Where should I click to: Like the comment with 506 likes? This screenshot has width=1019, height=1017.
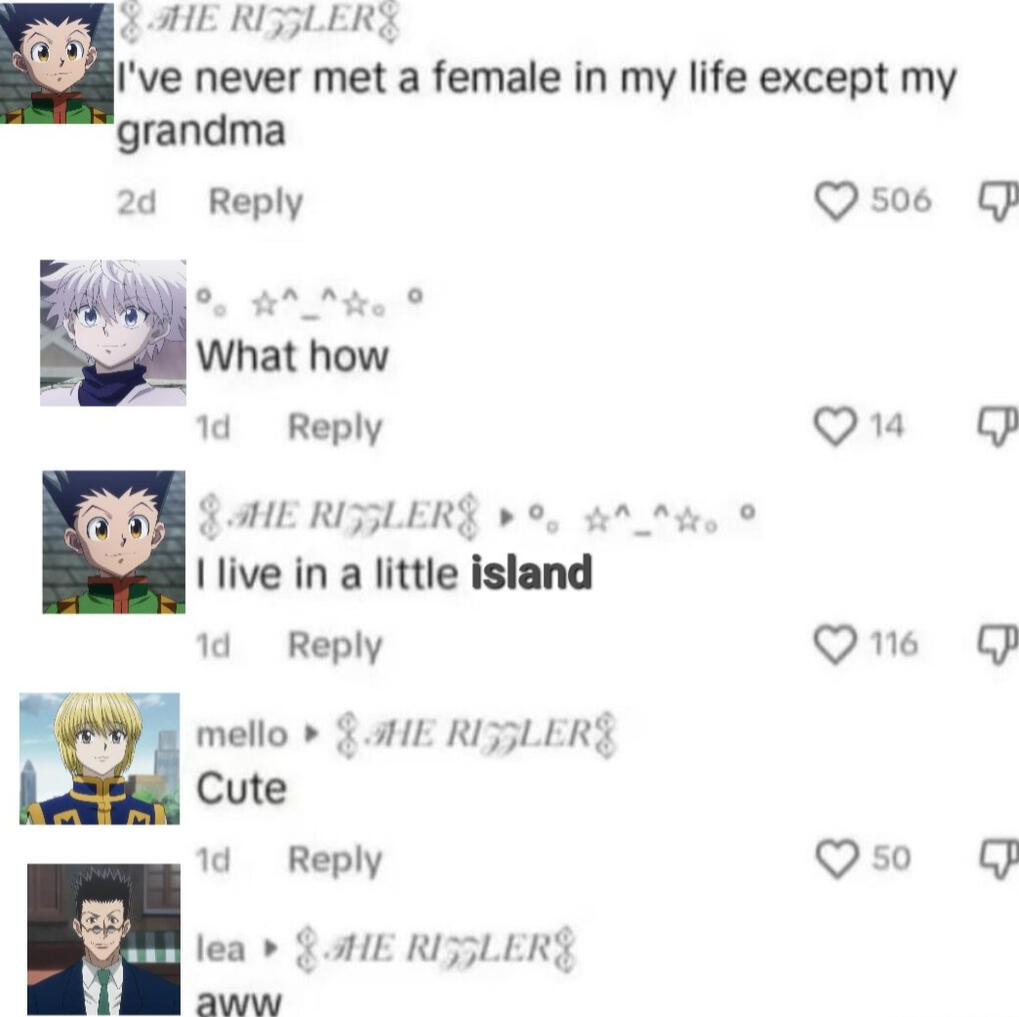pyautogui.click(x=836, y=201)
